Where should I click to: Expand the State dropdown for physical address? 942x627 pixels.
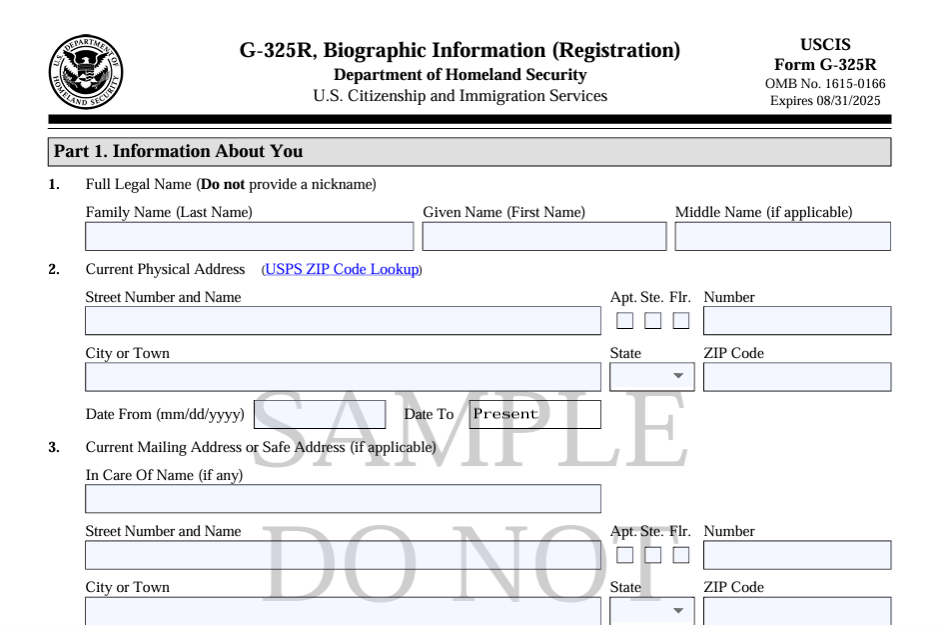[x=651, y=377]
